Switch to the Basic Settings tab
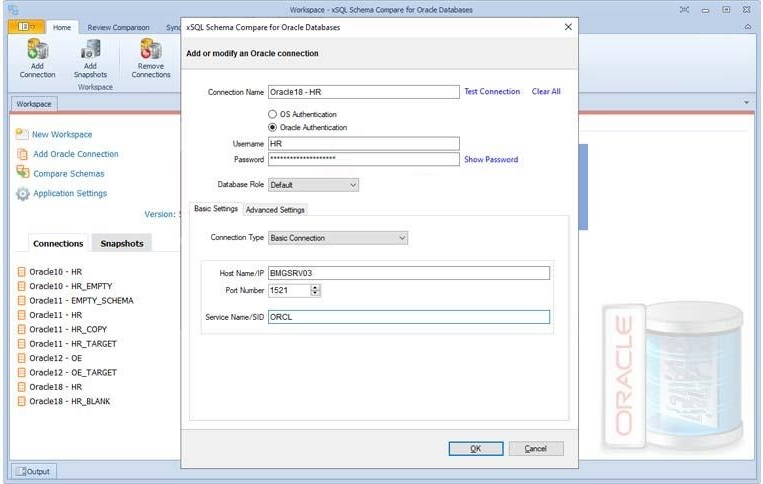 coord(216,209)
